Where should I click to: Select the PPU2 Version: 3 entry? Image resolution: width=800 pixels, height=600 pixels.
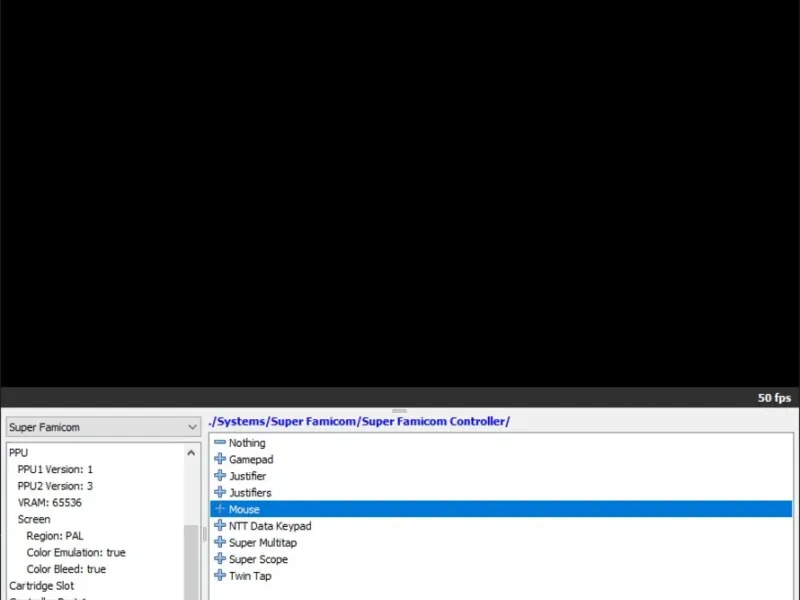55,486
